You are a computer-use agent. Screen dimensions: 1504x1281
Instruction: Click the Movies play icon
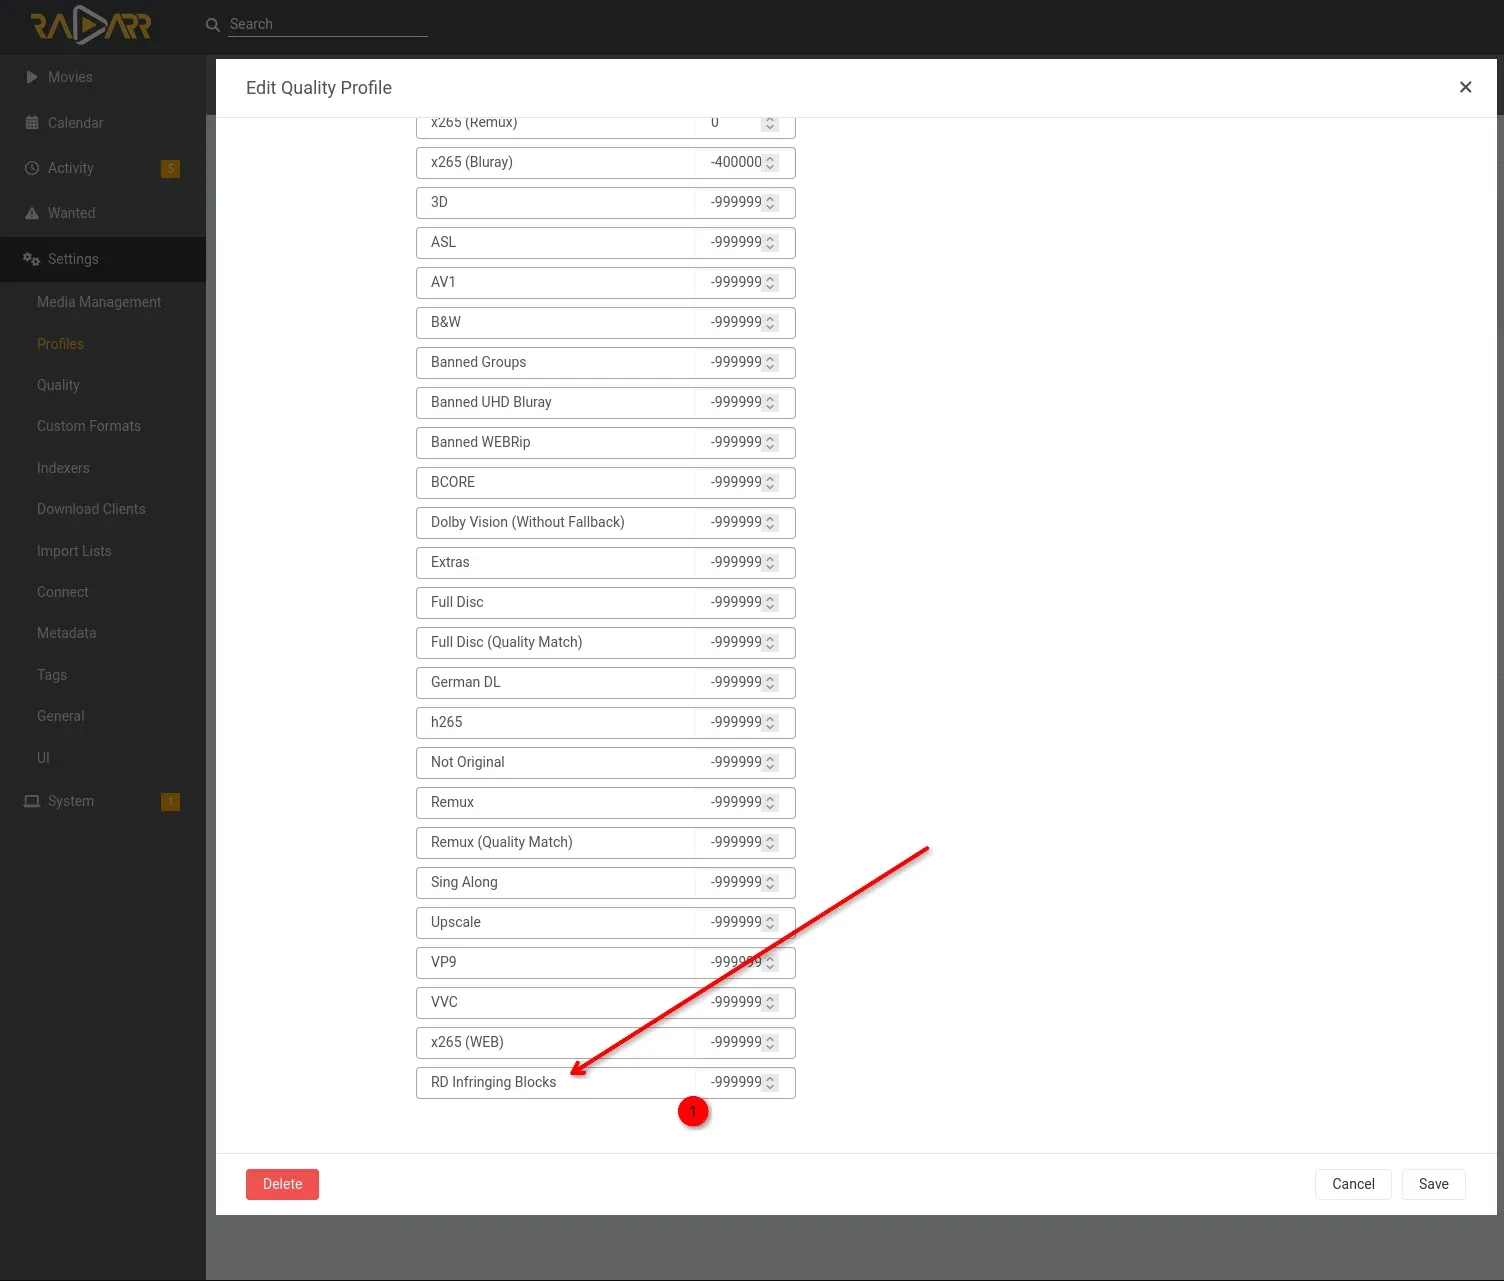click(32, 77)
